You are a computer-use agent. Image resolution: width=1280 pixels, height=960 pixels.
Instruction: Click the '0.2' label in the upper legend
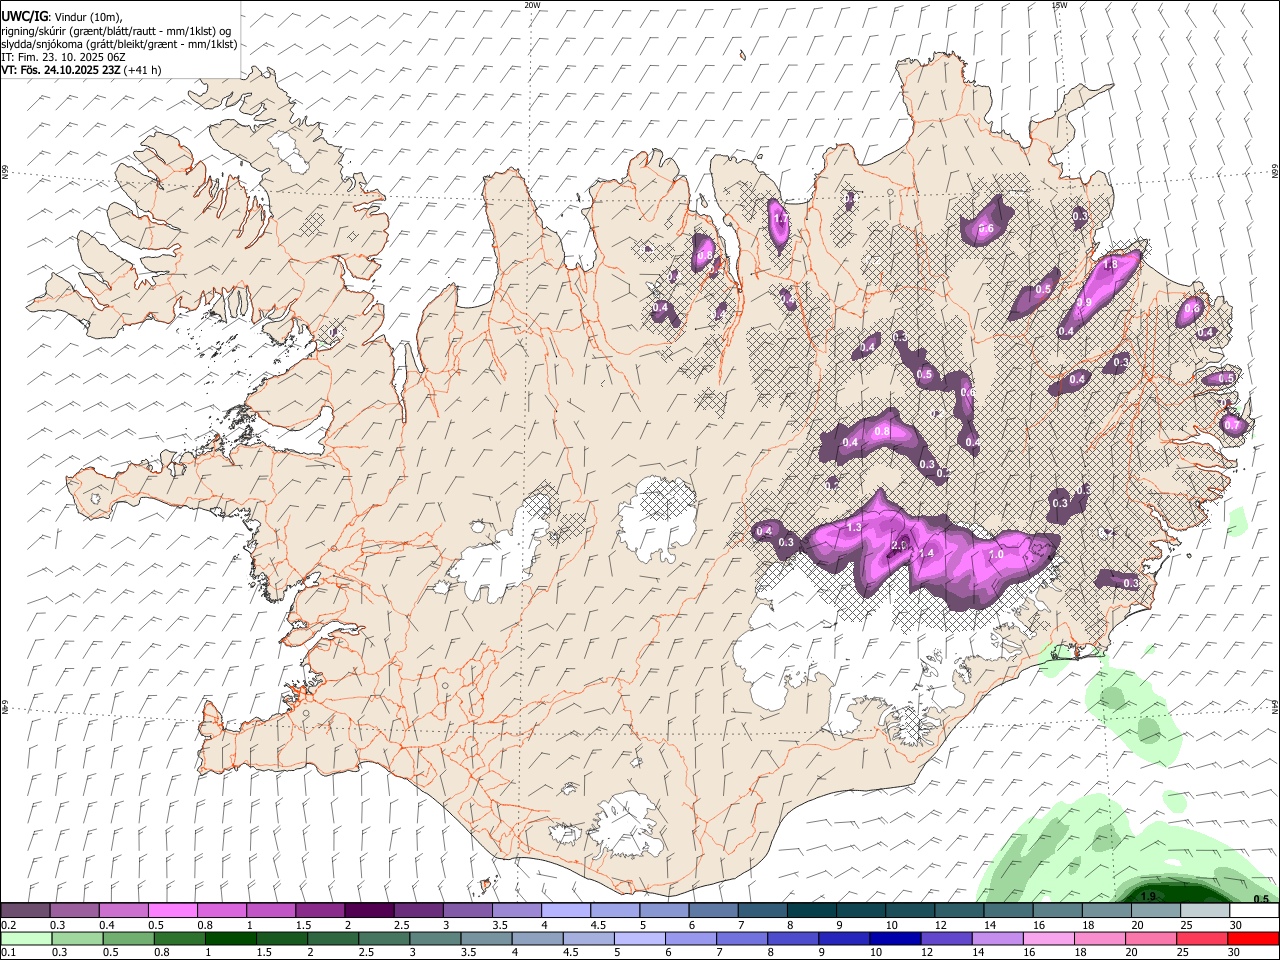[9, 925]
